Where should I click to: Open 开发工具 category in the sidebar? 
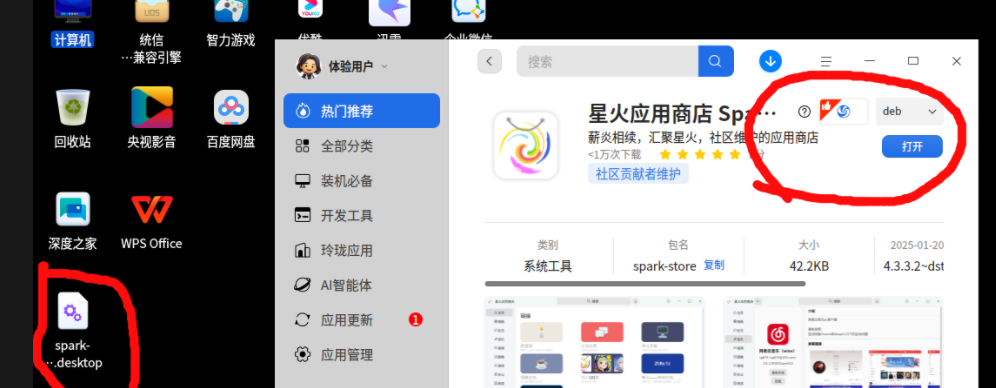point(361,215)
